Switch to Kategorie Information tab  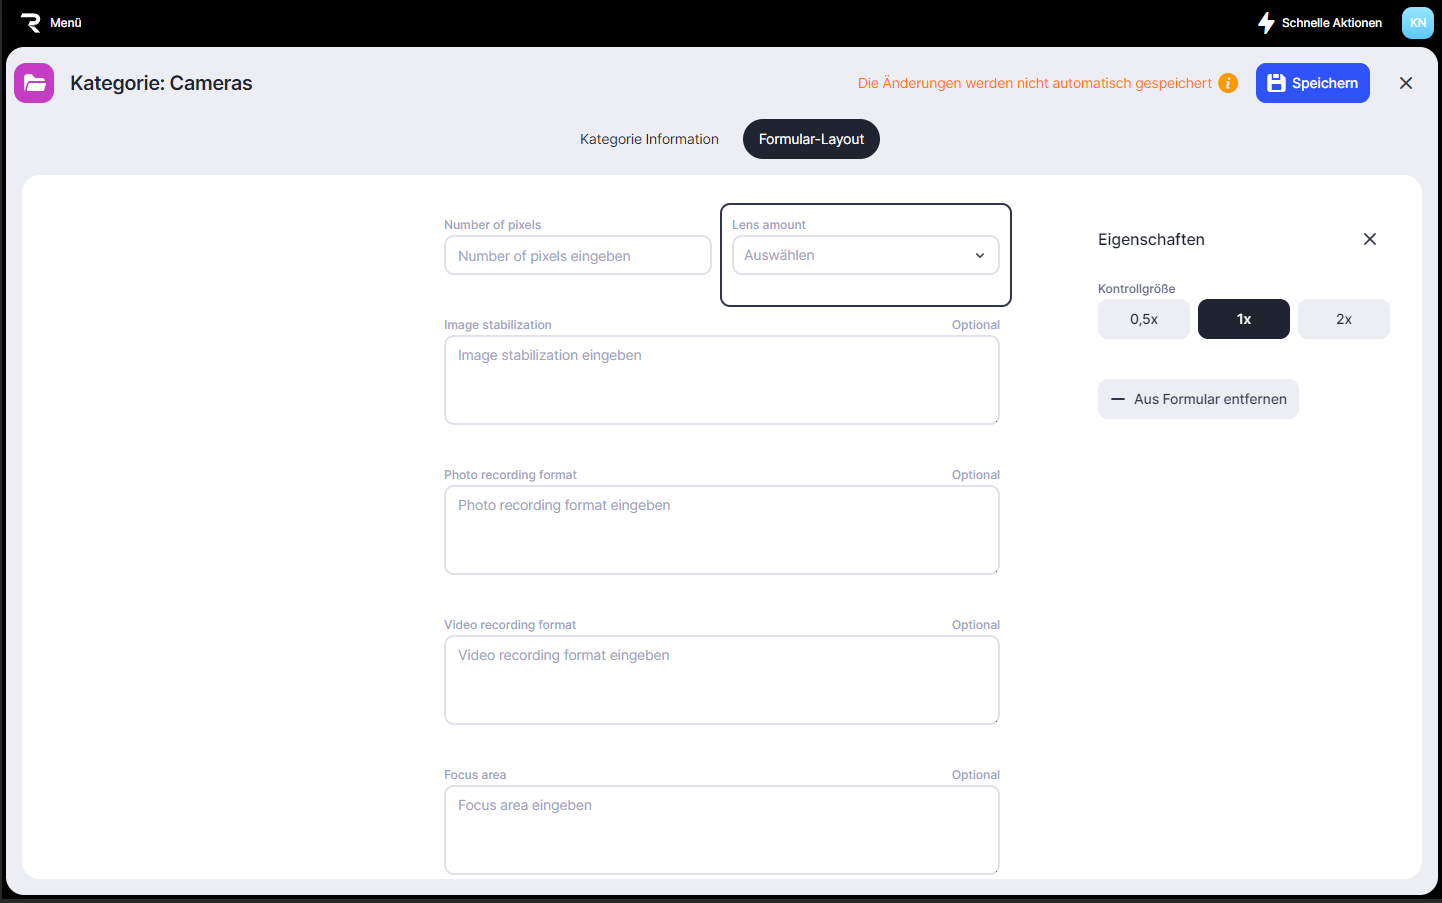pyautogui.click(x=649, y=139)
